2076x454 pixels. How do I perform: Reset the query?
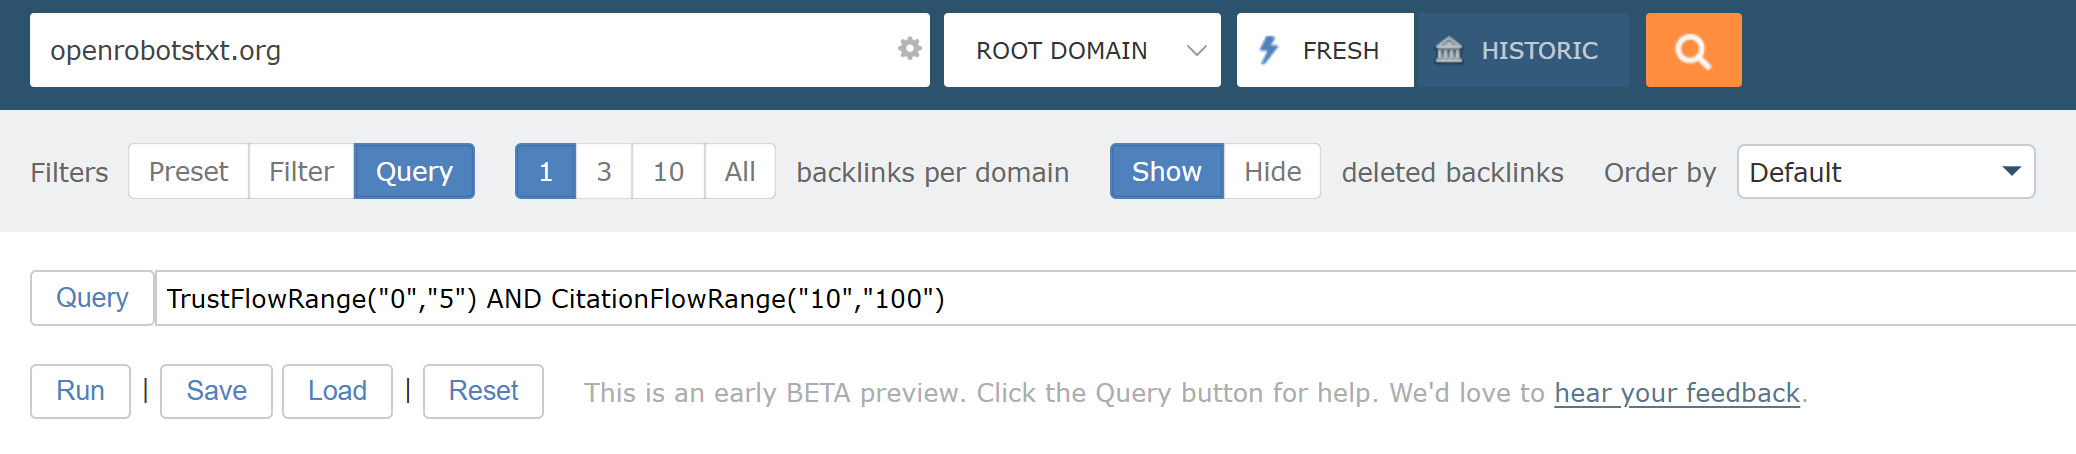483,391
